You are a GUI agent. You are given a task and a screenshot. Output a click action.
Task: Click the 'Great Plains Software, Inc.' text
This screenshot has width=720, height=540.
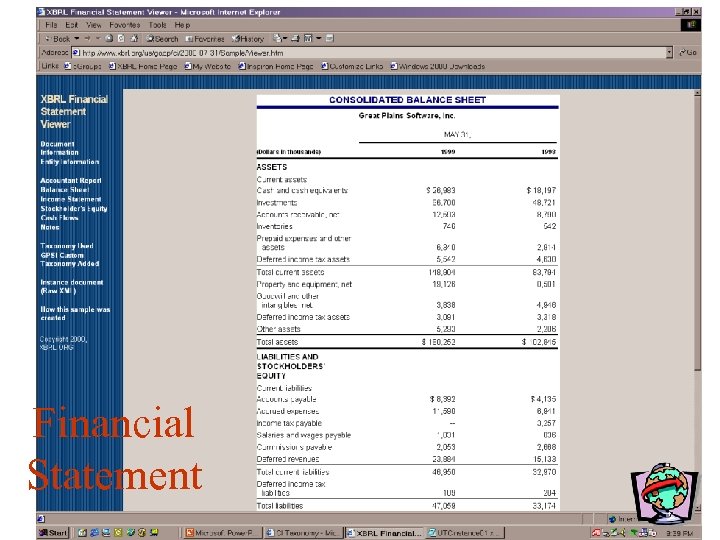point(407,116)
